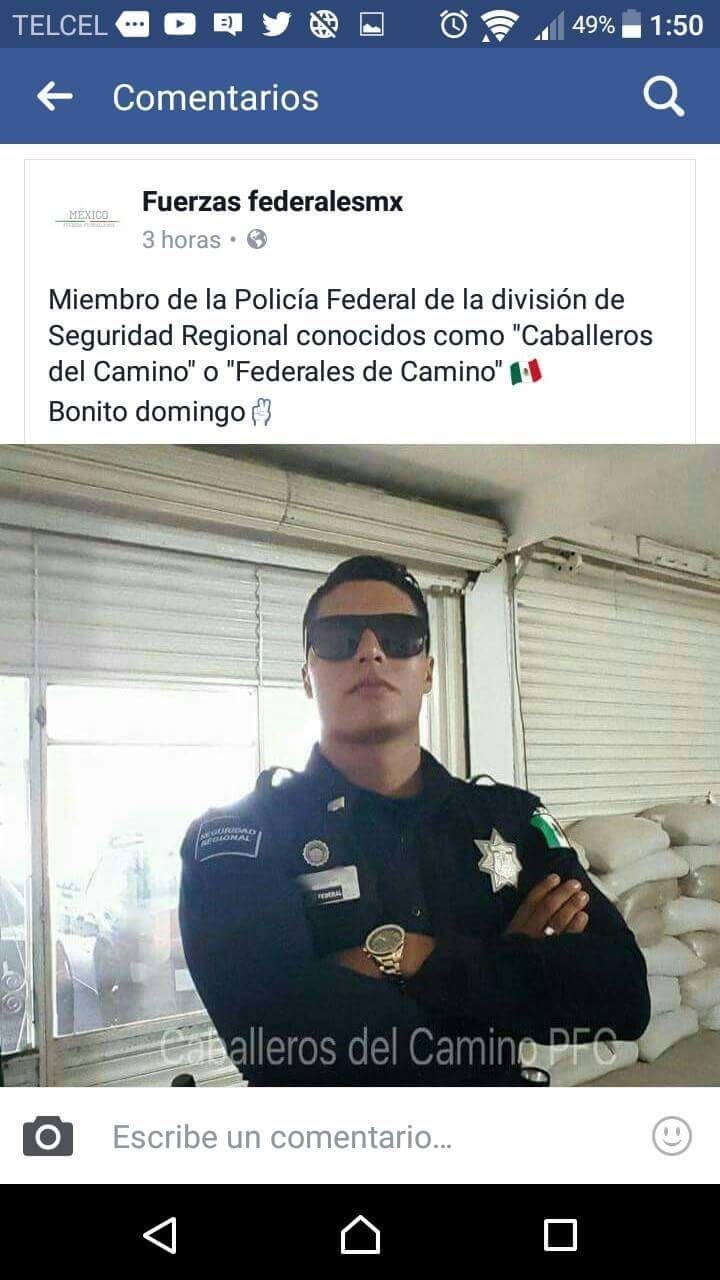Tap the camera icon to attach photo
The width and height of the screenshot is (720, 1280).
48,1136
